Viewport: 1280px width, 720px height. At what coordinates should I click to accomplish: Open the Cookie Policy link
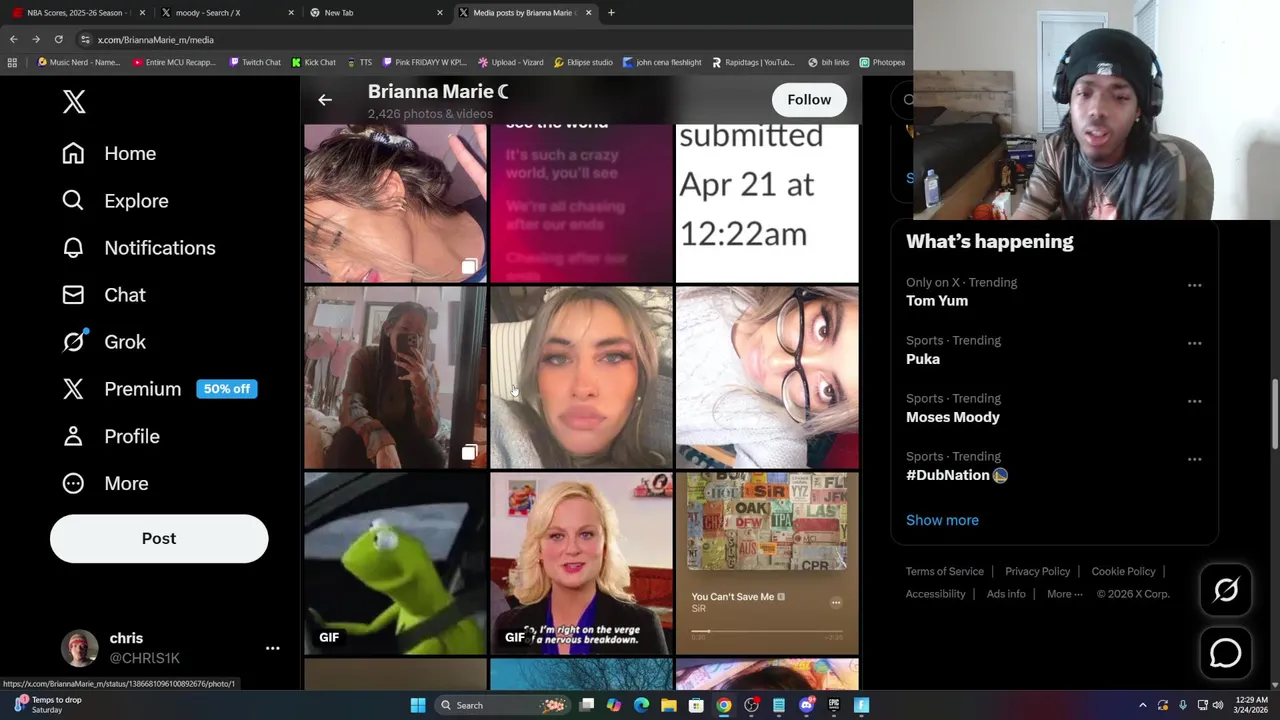[x=1123, y=571]
